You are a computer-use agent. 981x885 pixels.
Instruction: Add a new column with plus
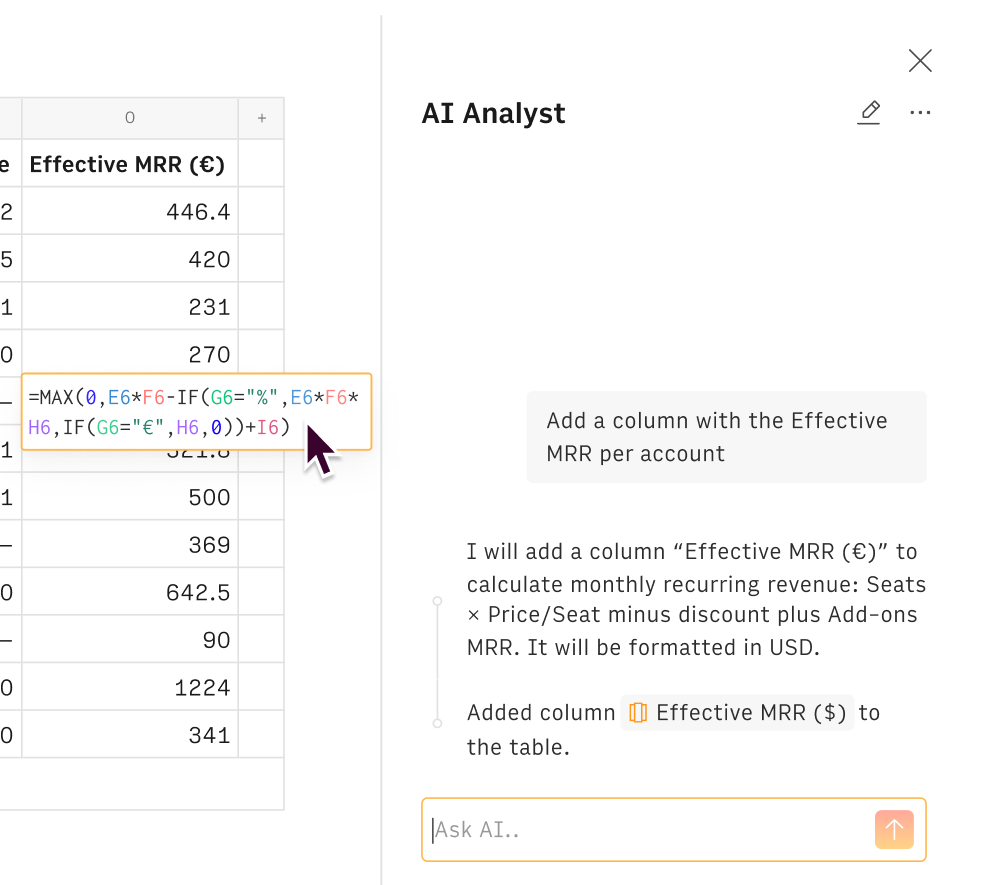coord(262,118)
